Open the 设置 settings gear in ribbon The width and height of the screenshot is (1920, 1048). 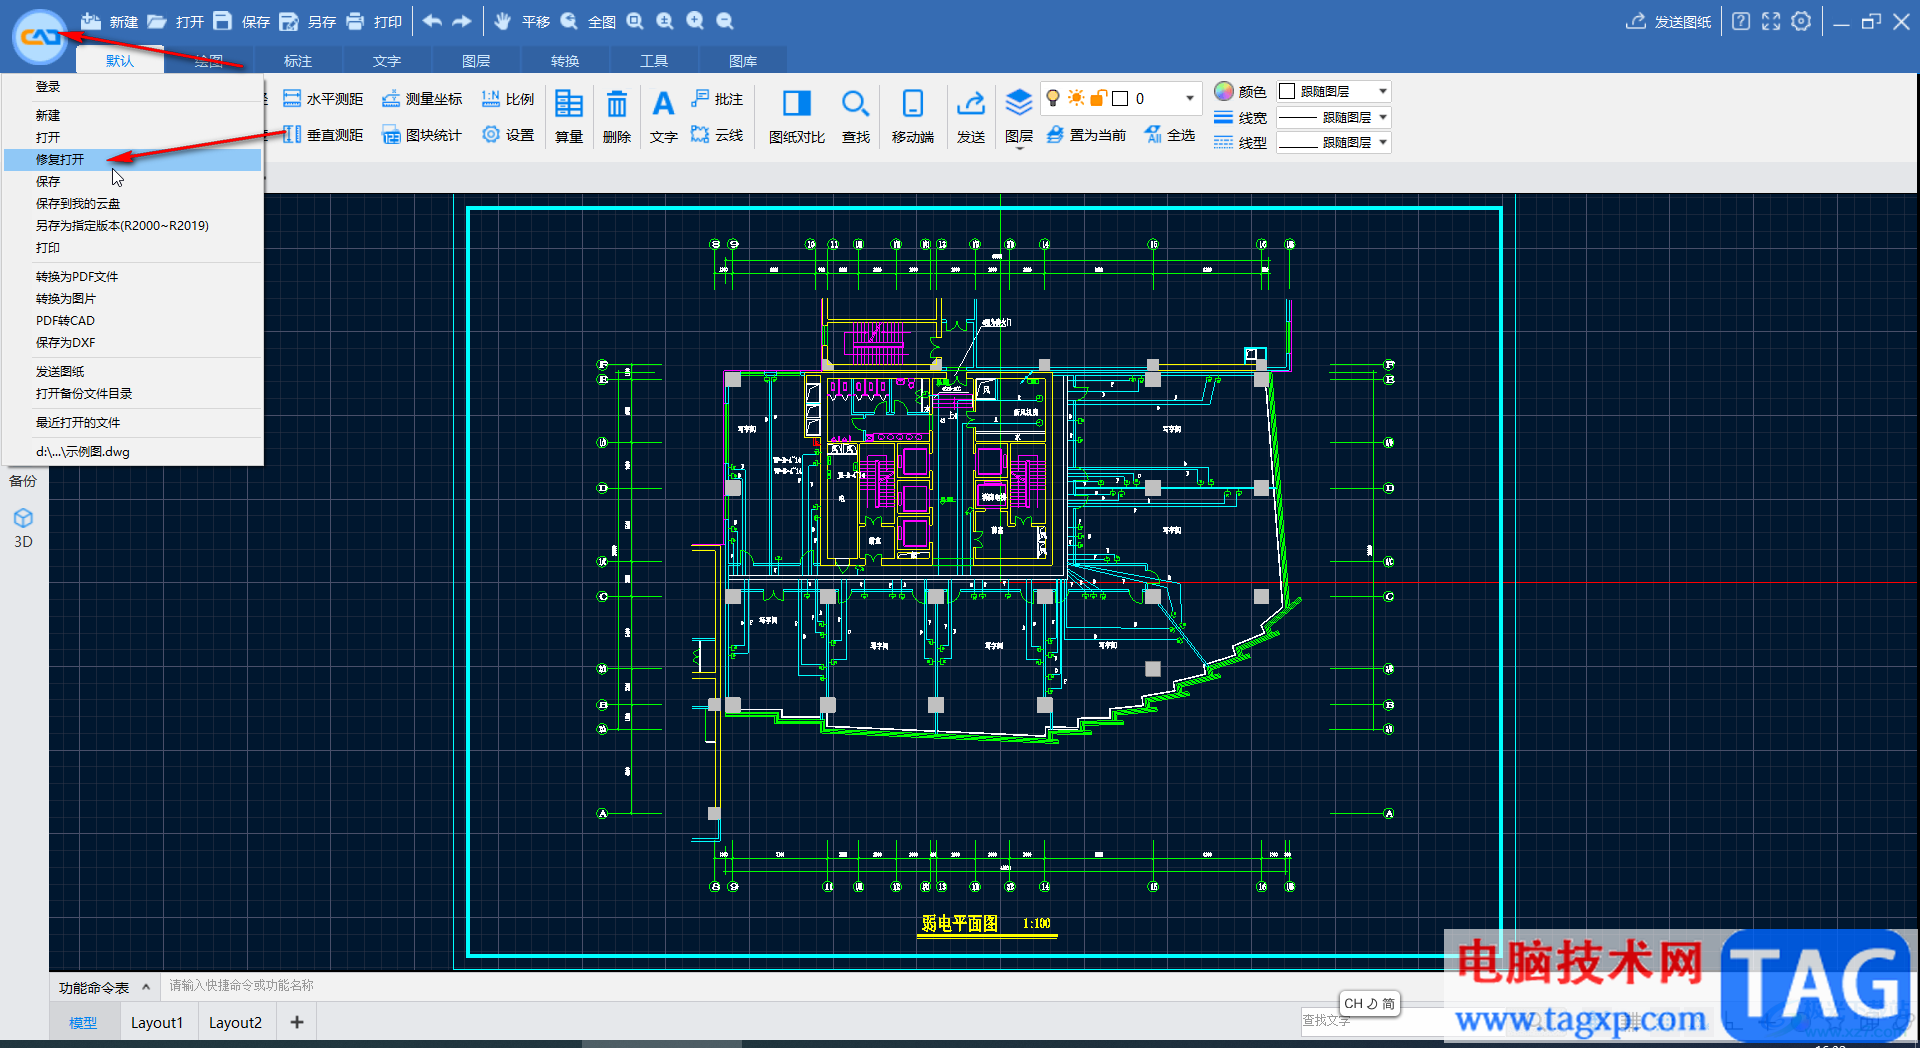(508, 135)
